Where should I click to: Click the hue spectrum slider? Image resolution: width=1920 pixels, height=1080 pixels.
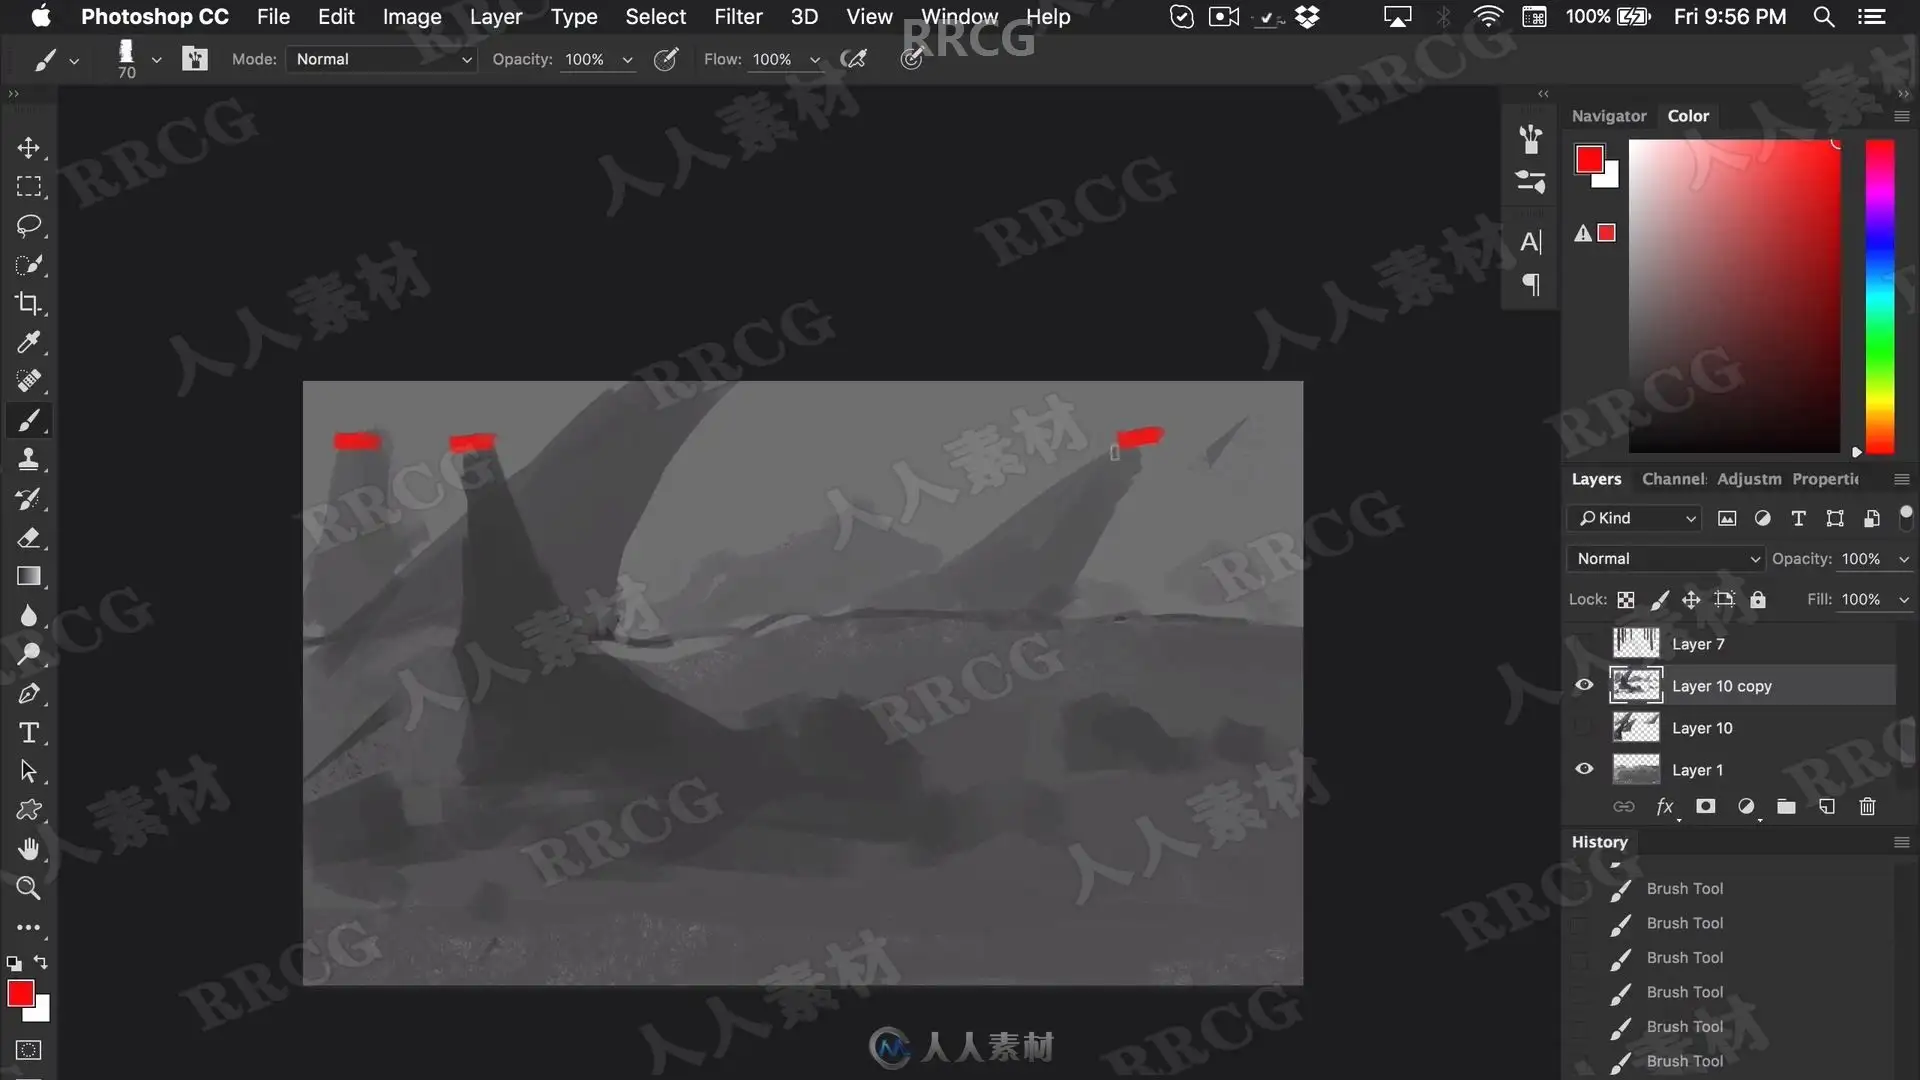coord(1880,296)
